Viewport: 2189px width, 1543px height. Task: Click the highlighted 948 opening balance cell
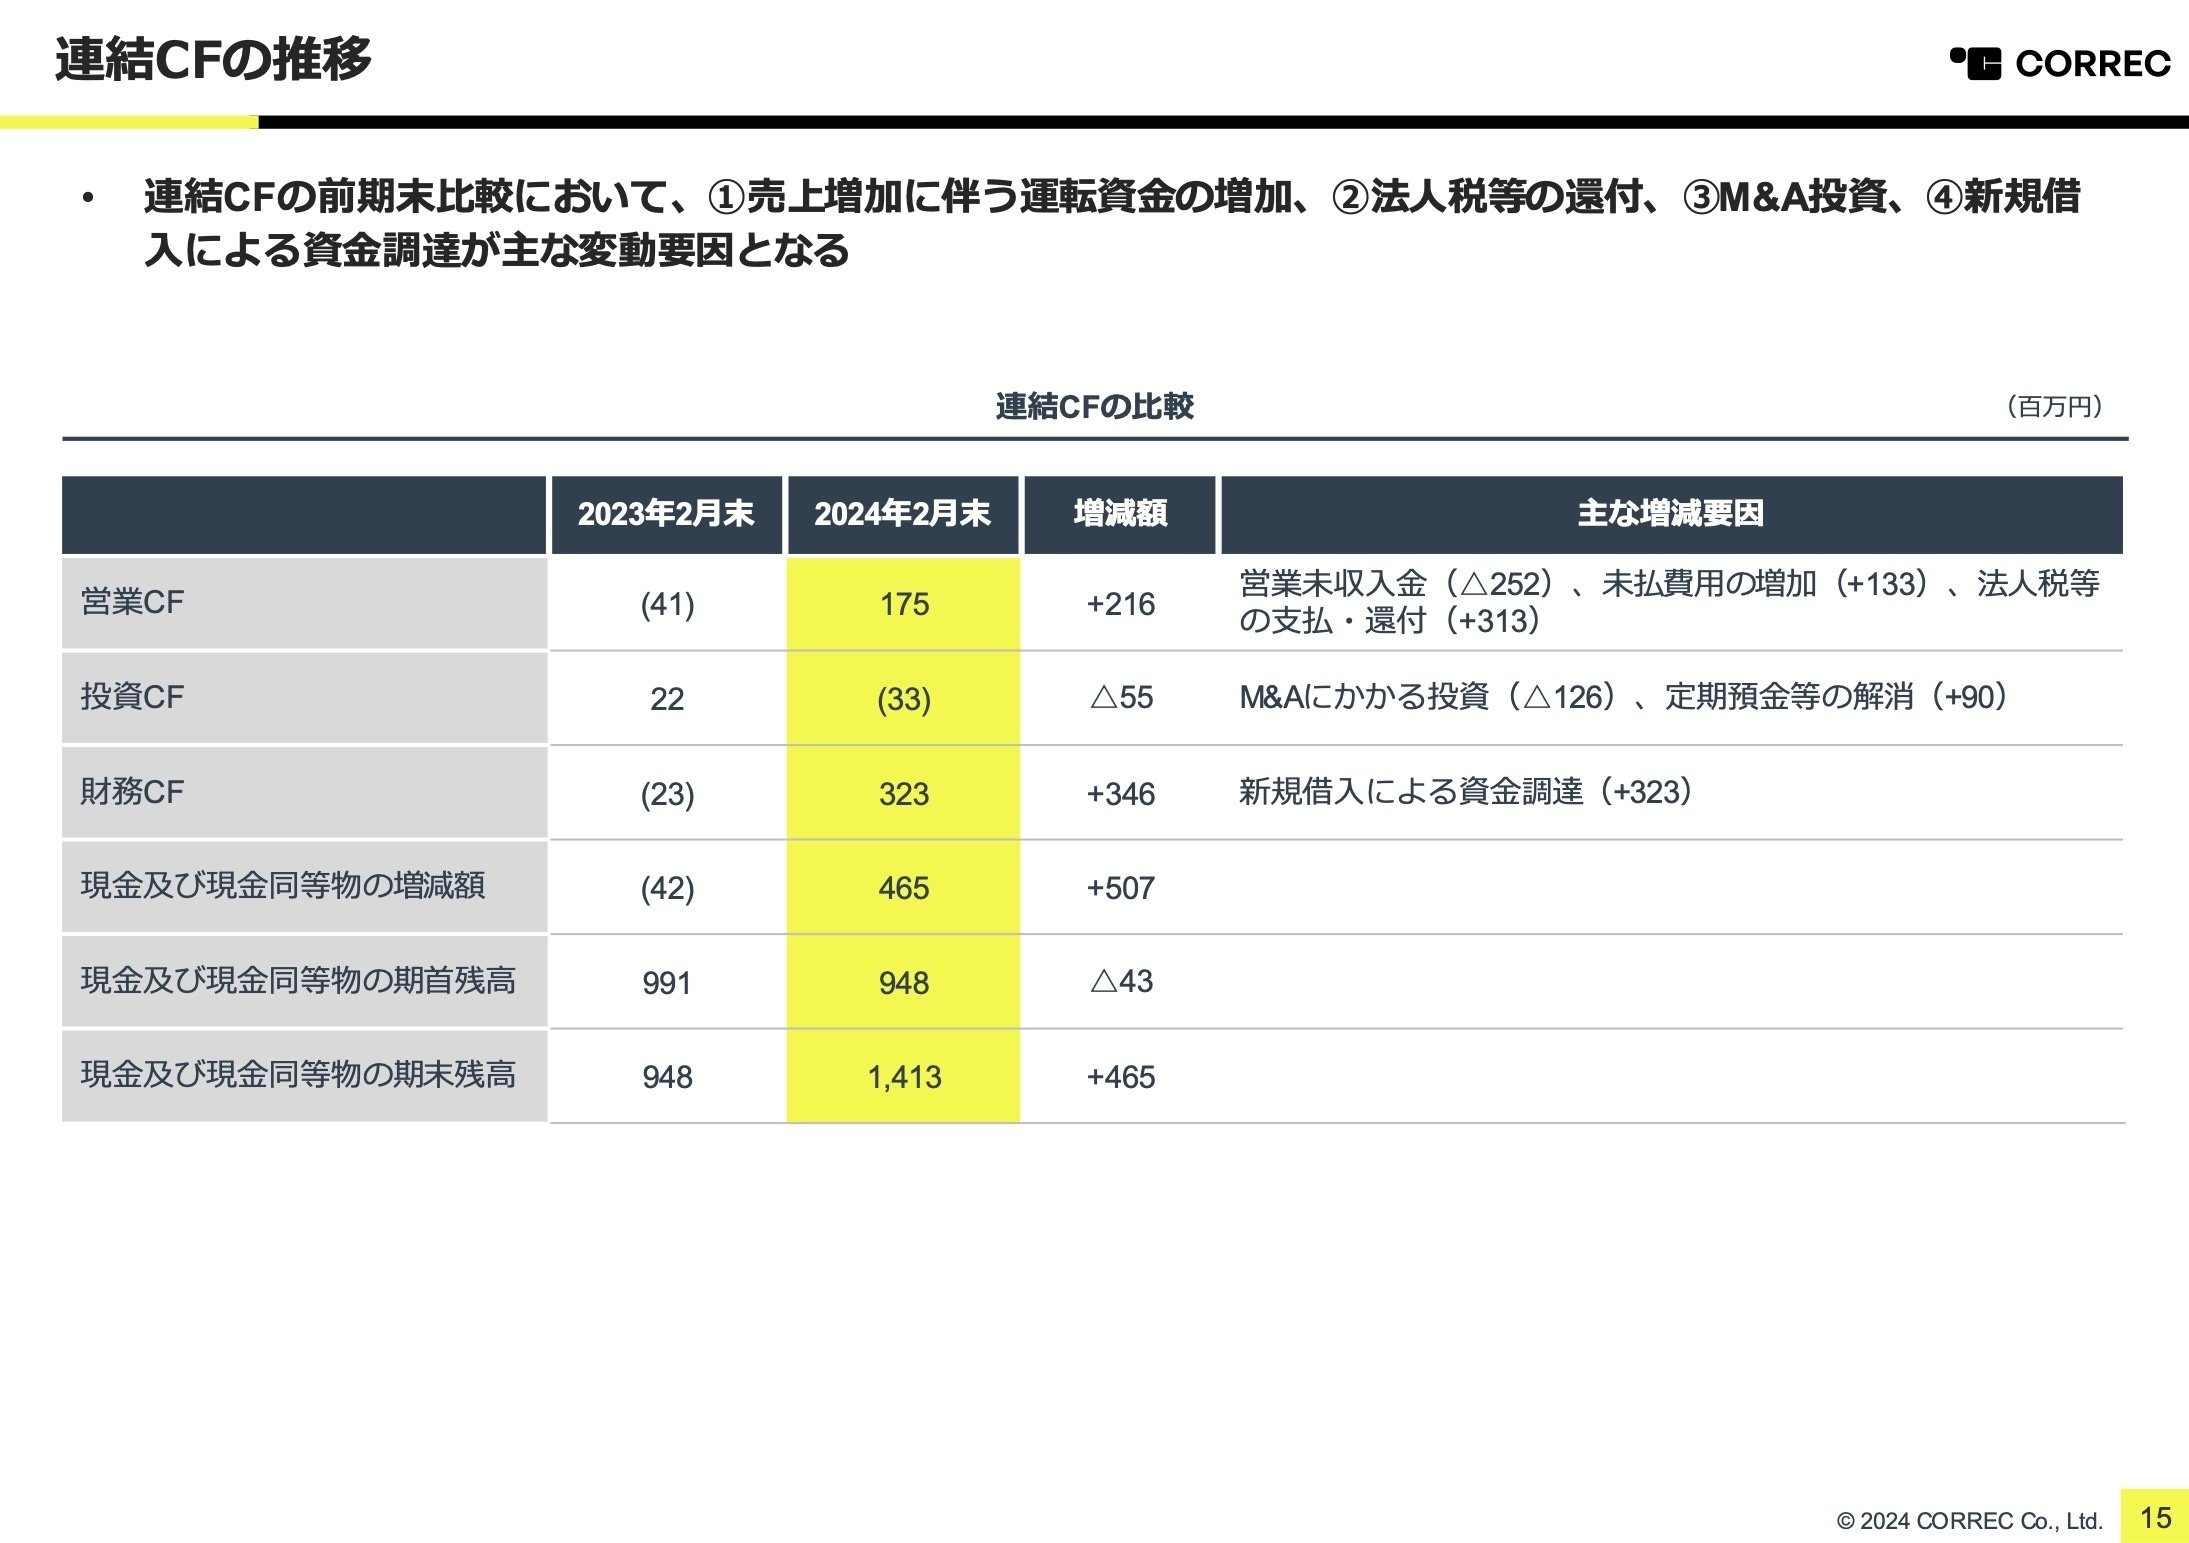tap(904, 983)
